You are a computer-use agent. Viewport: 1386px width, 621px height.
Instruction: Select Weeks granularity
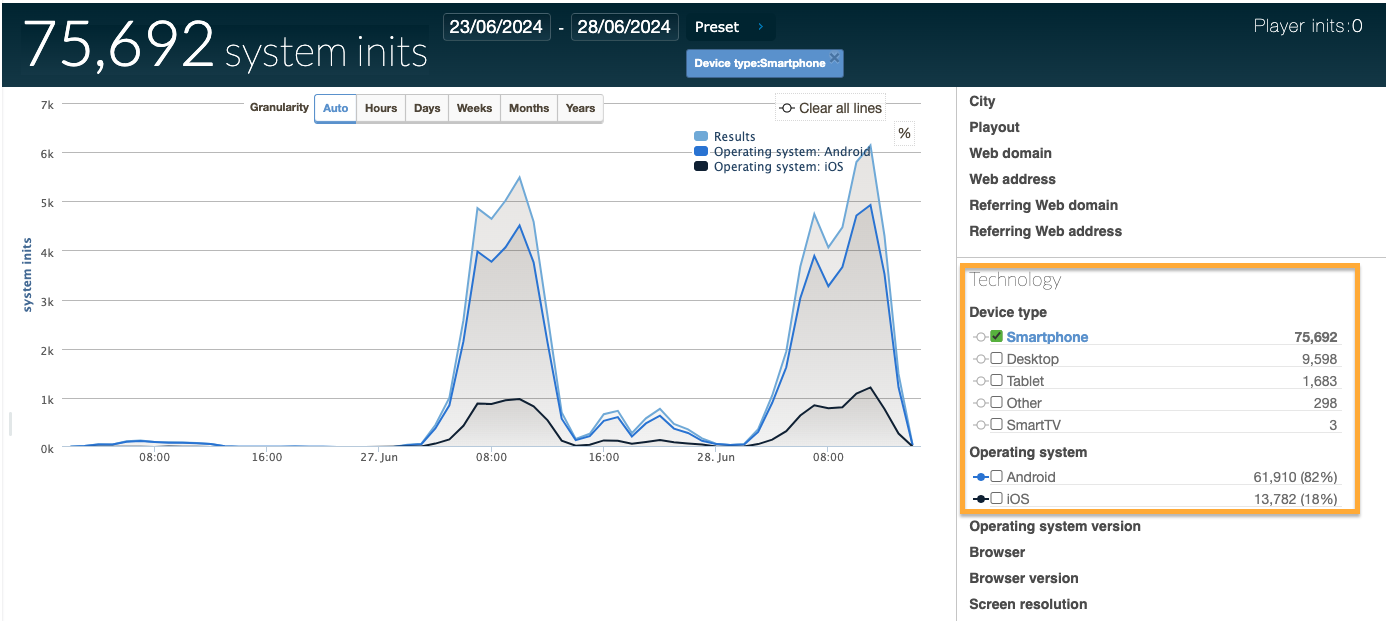475,108
